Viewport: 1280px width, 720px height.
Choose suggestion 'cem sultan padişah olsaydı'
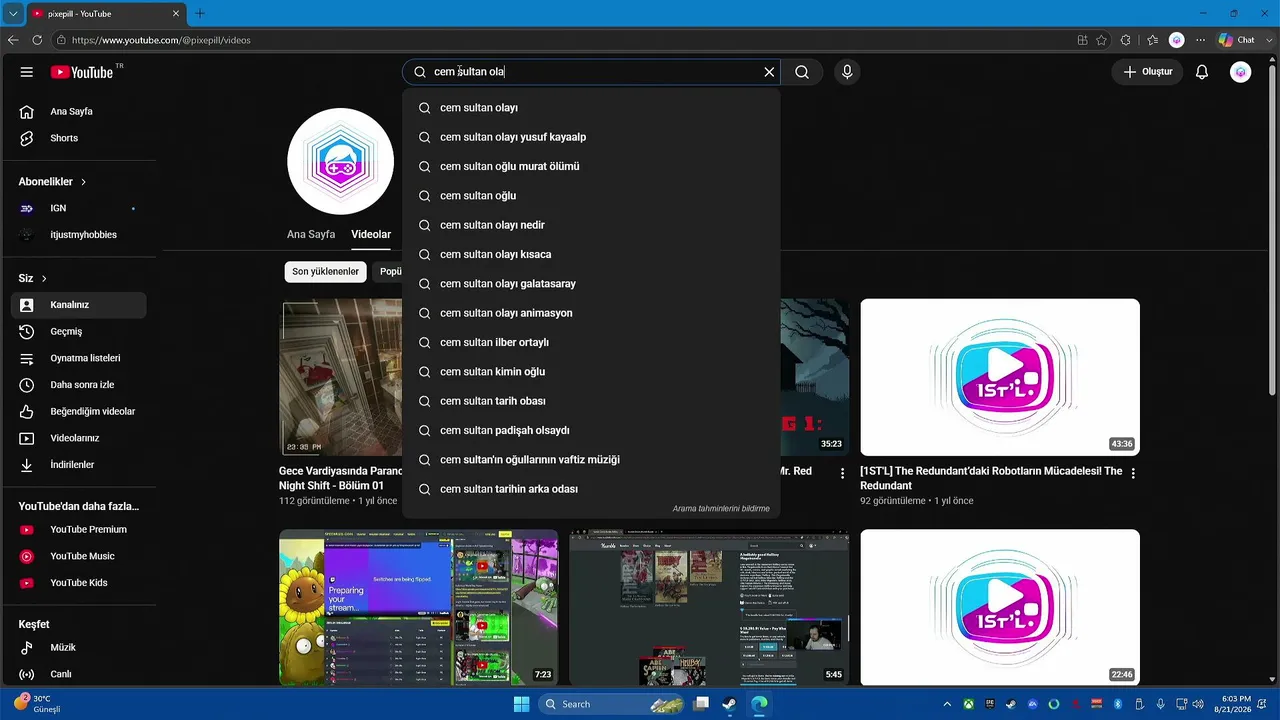(x=591, y=430)
